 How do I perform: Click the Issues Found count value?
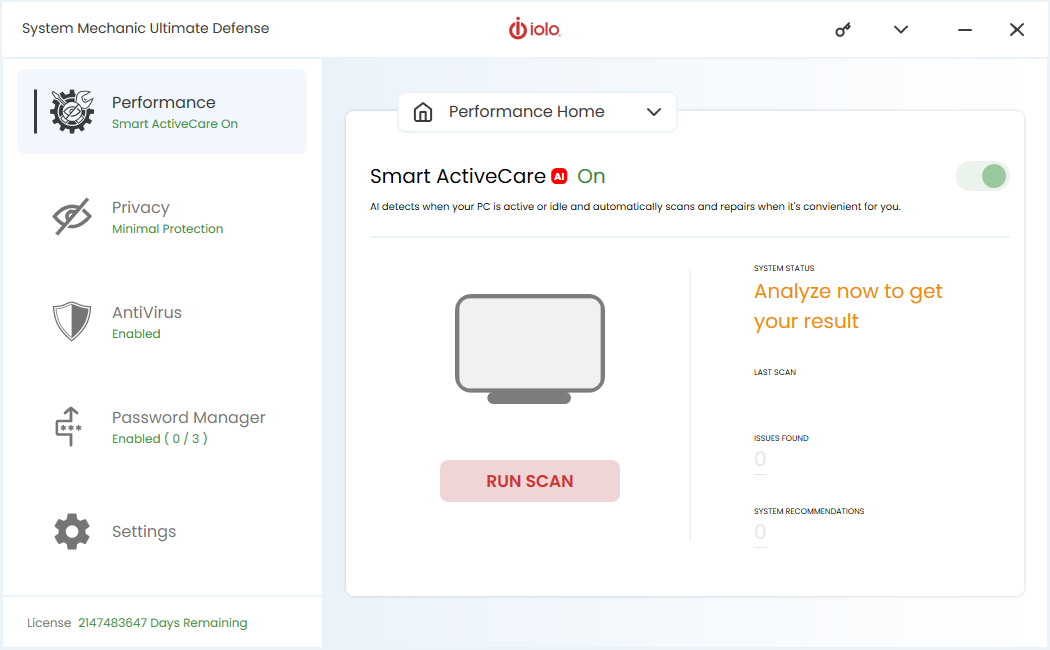[x=760, y=459]
